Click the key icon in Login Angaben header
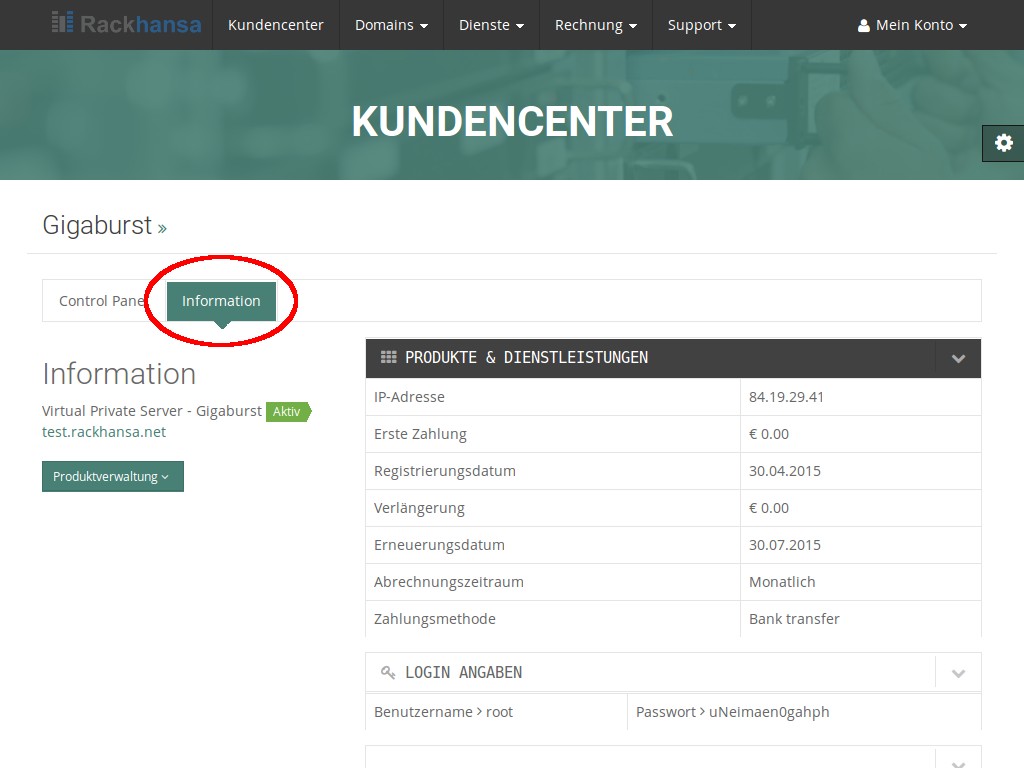 [x=388, y=672]
